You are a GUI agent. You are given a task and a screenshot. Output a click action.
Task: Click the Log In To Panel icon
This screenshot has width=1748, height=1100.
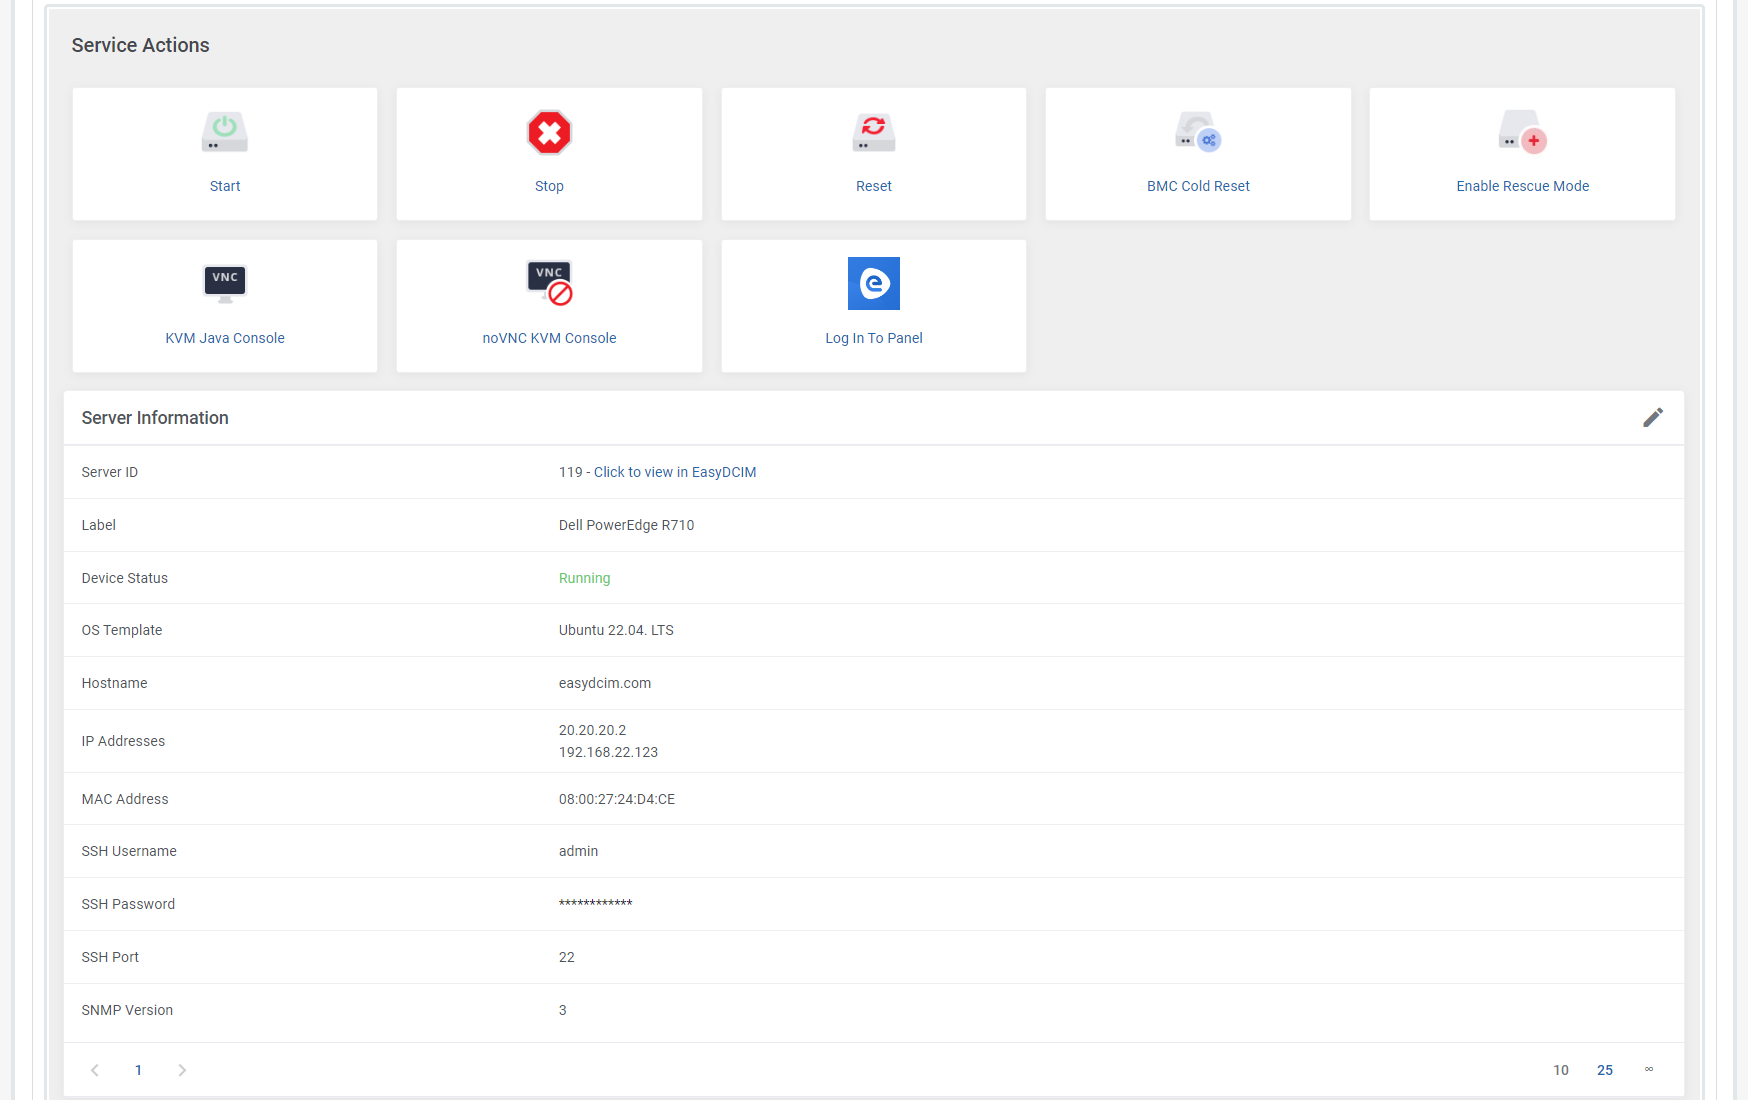pyautogui.click(x=873, y=284)
